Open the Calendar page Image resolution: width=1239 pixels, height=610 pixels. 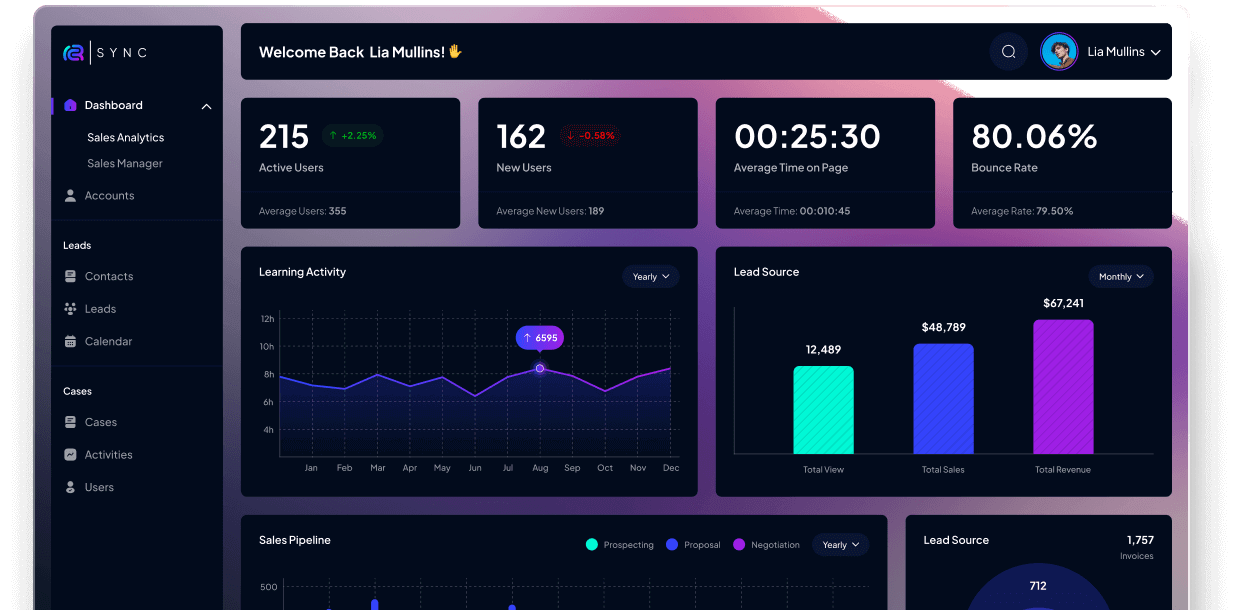[x=108, y=341]
